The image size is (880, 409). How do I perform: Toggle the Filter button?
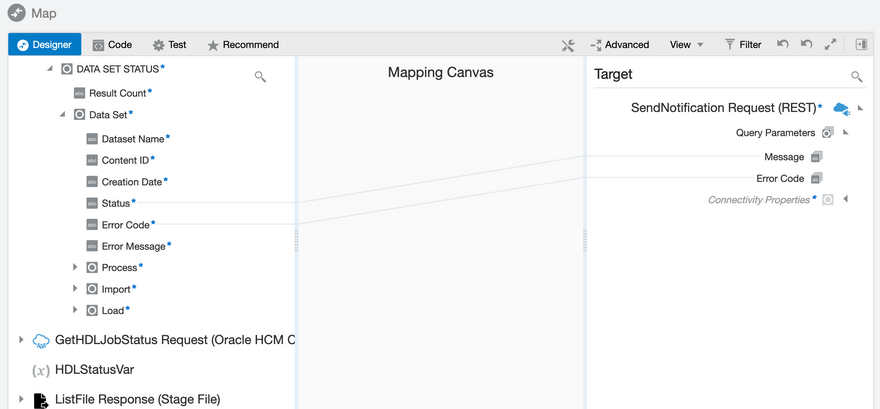(743, 45)
